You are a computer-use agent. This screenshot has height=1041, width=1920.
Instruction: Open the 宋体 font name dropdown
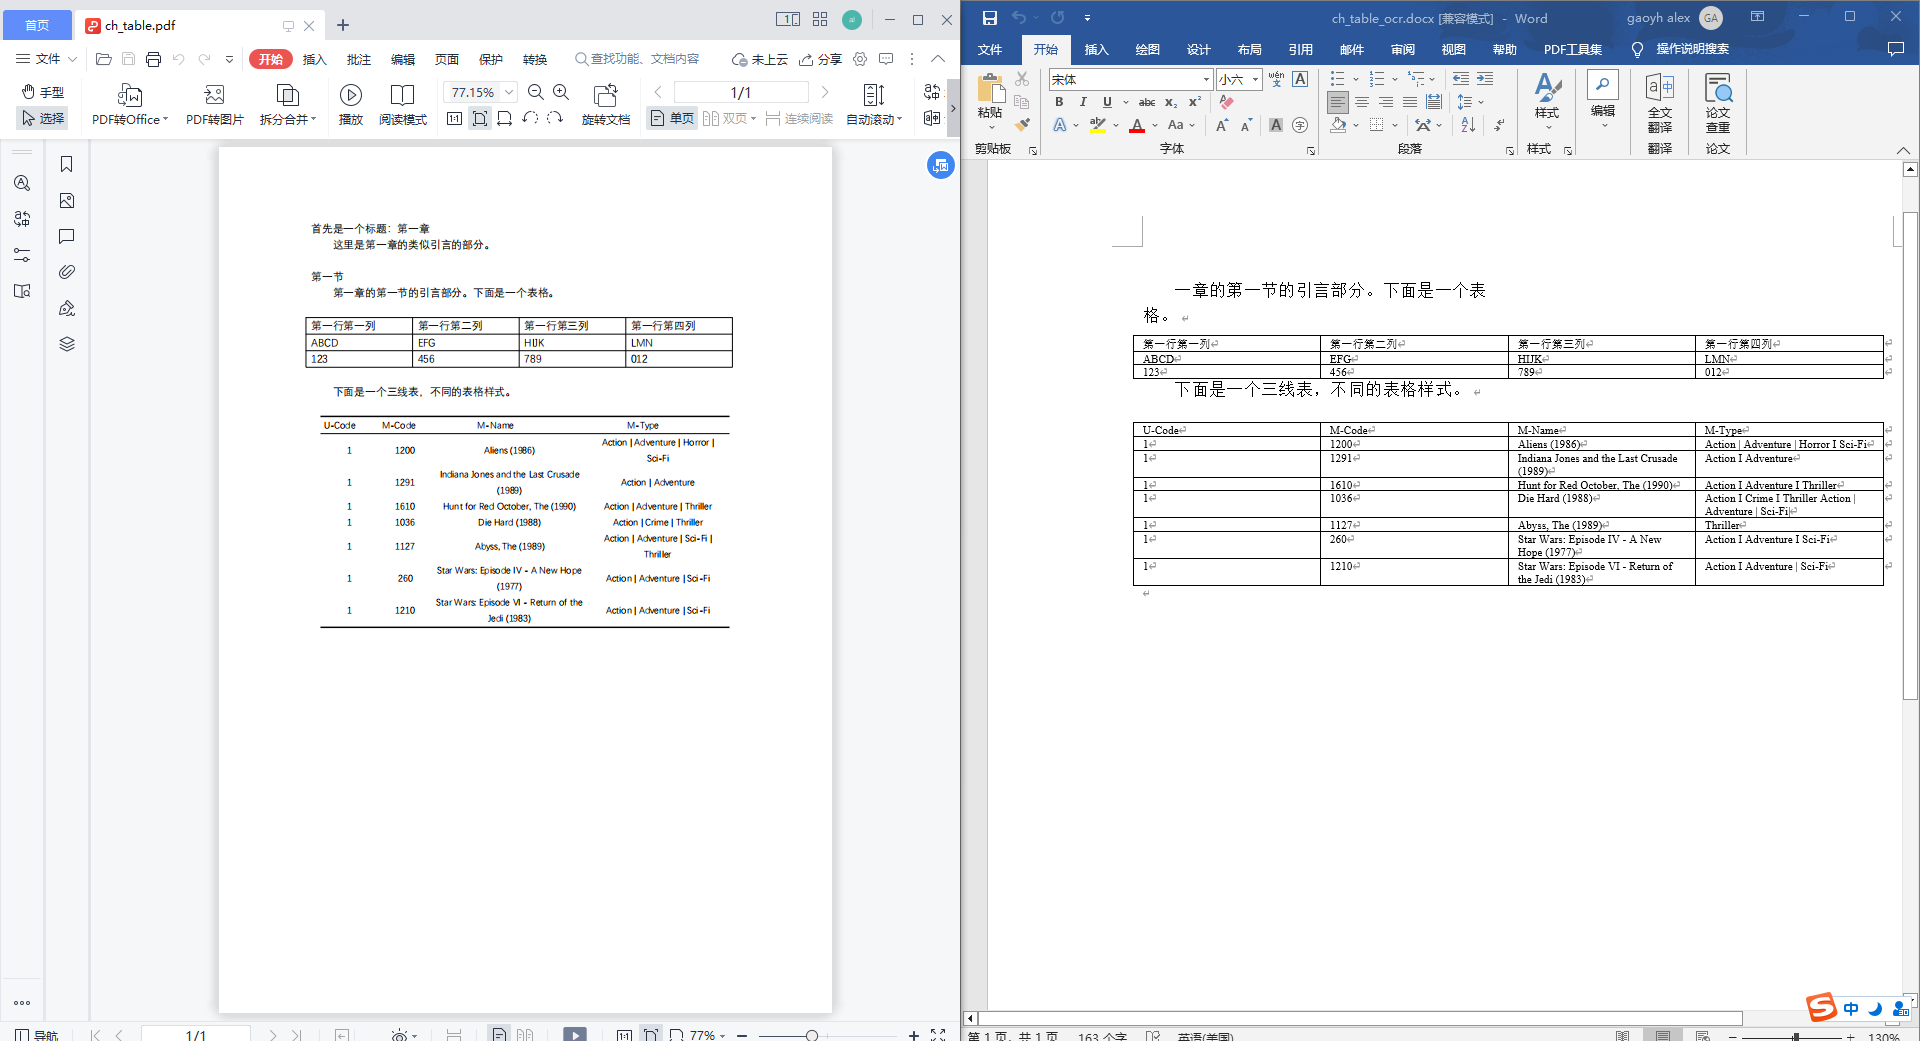pos(1207,79)
